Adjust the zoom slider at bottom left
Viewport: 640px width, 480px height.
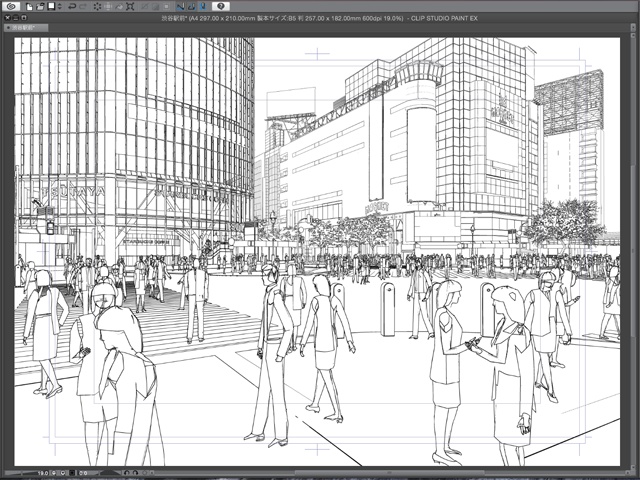point(20,473)
